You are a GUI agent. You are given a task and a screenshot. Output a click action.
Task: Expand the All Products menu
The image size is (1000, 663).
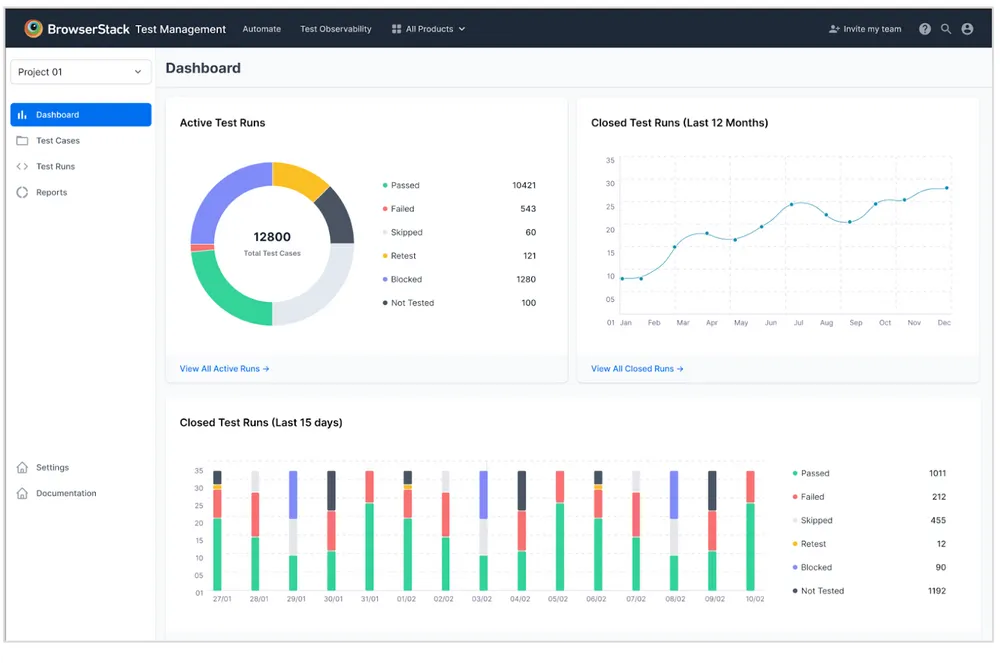[428, 29]
